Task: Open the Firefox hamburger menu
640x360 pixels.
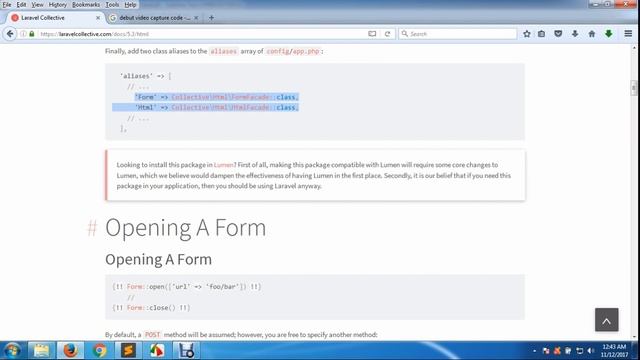Action: [628, 34]
